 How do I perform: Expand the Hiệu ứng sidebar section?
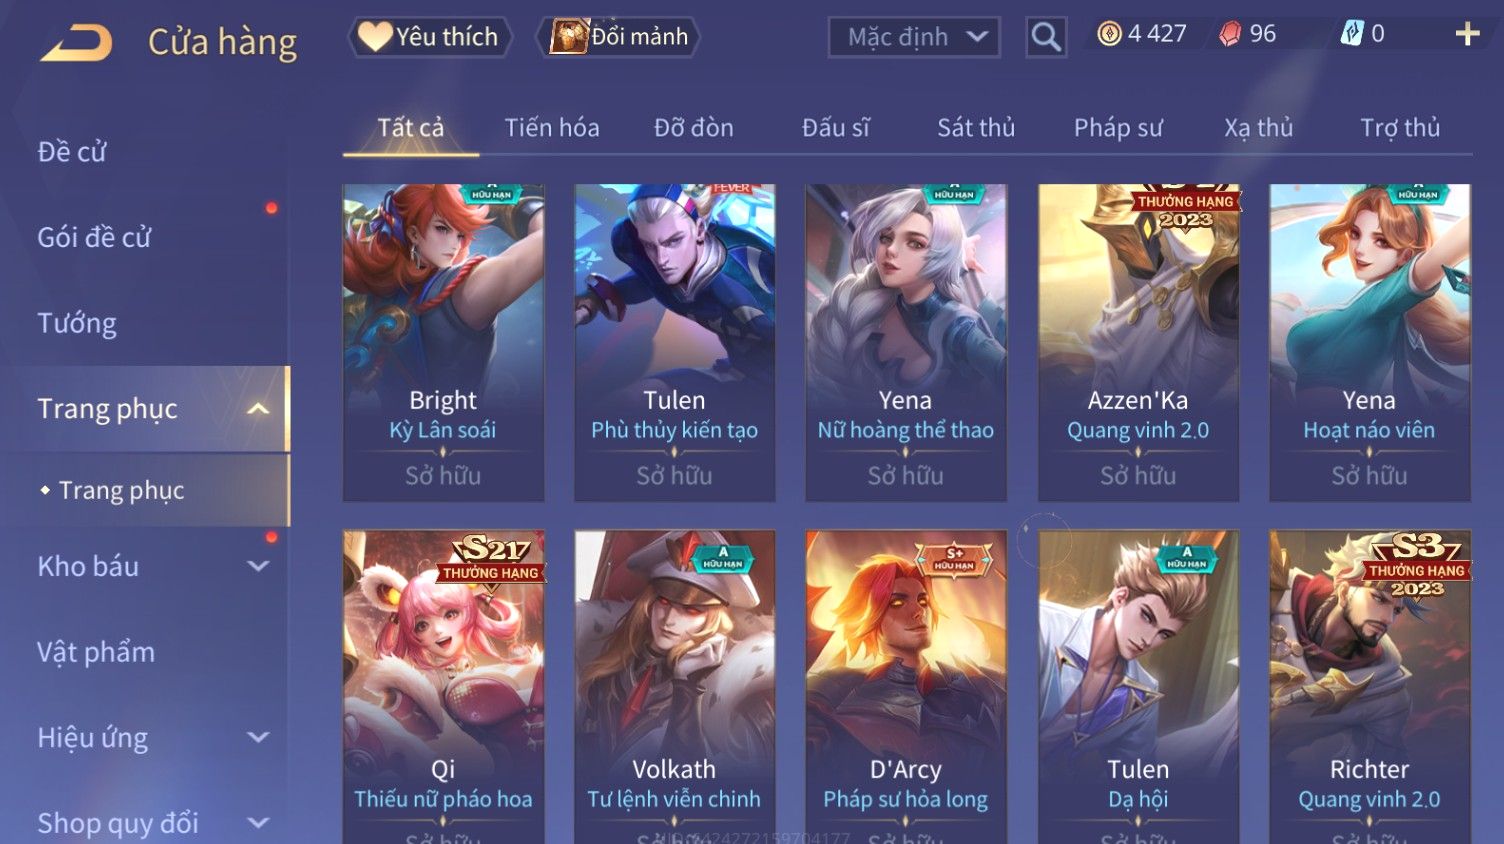click(x=258, y=737)
